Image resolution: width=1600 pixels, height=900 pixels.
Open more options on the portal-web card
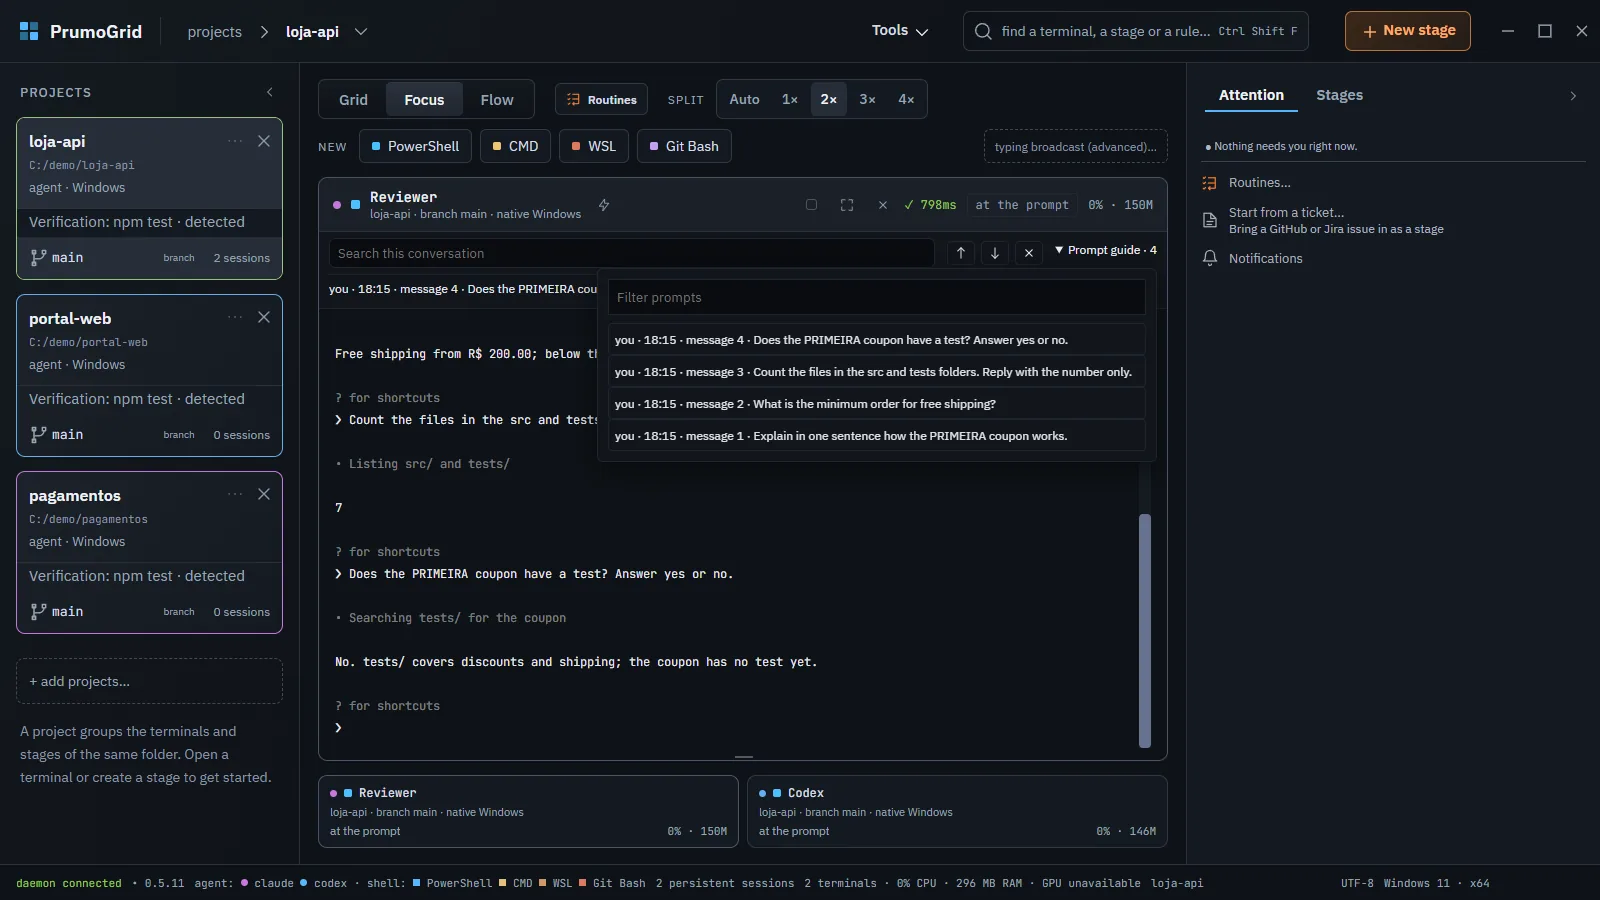235,317
